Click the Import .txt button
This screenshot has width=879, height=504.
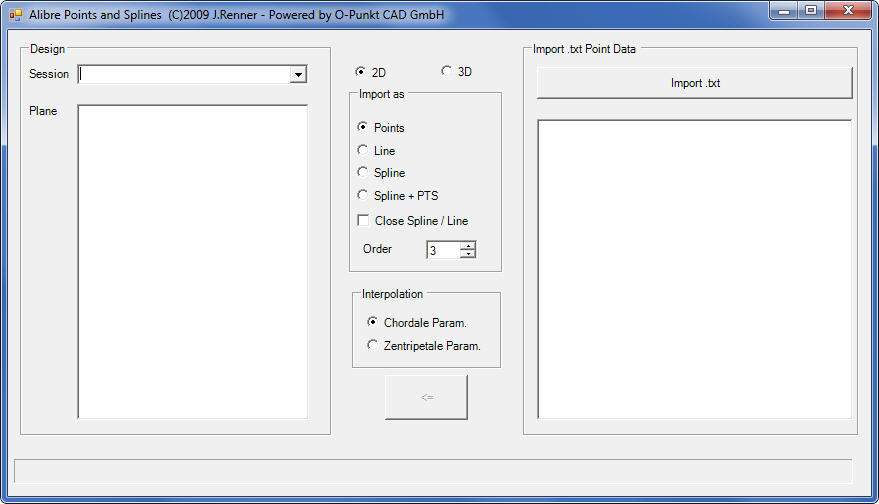click(695, 83)
